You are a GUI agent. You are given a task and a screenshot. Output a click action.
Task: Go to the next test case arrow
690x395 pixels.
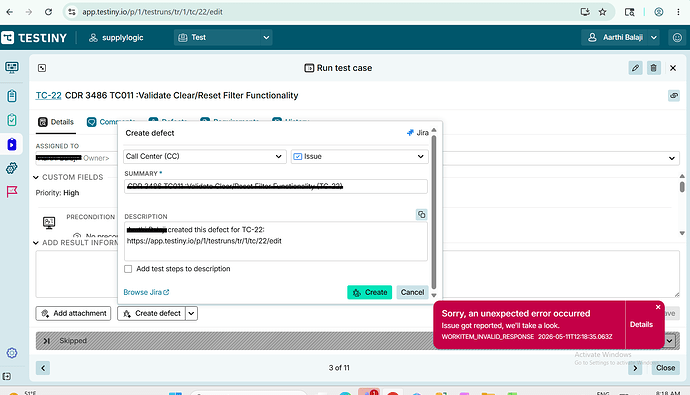pos(635,368)
